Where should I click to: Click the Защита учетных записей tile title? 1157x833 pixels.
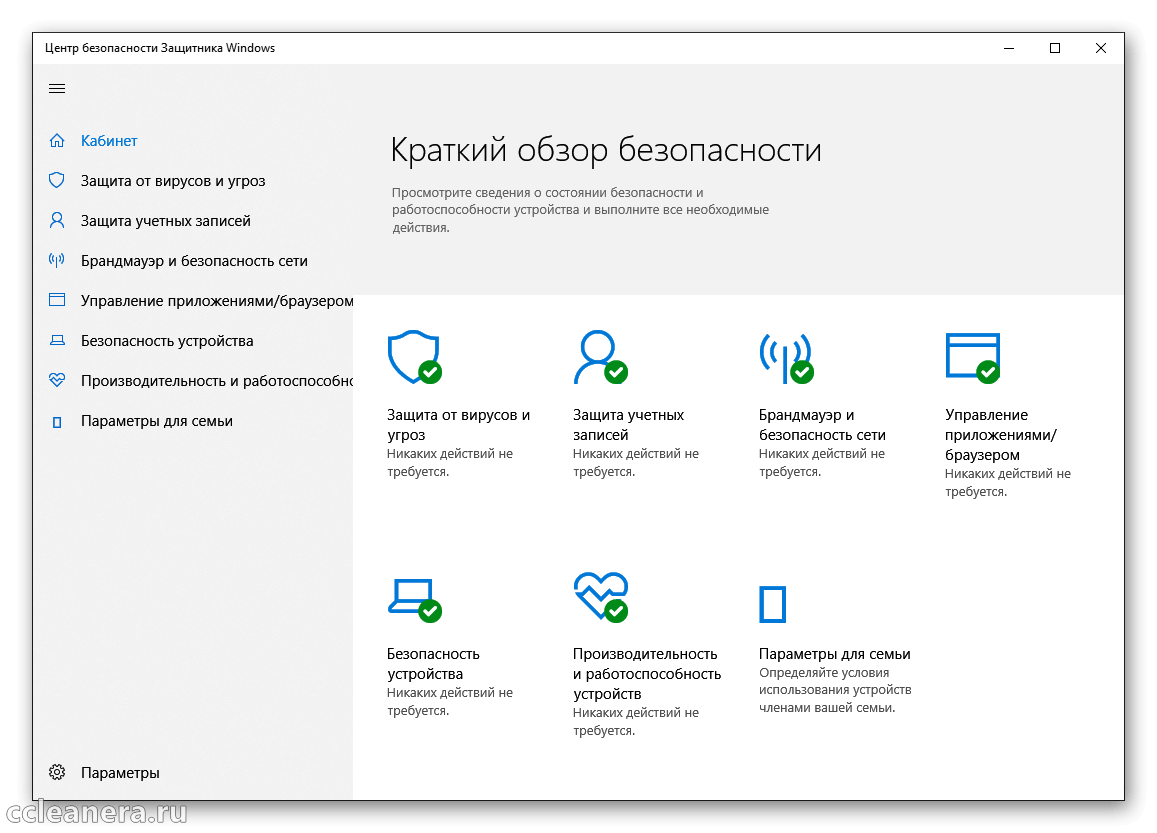click(629, 425)
